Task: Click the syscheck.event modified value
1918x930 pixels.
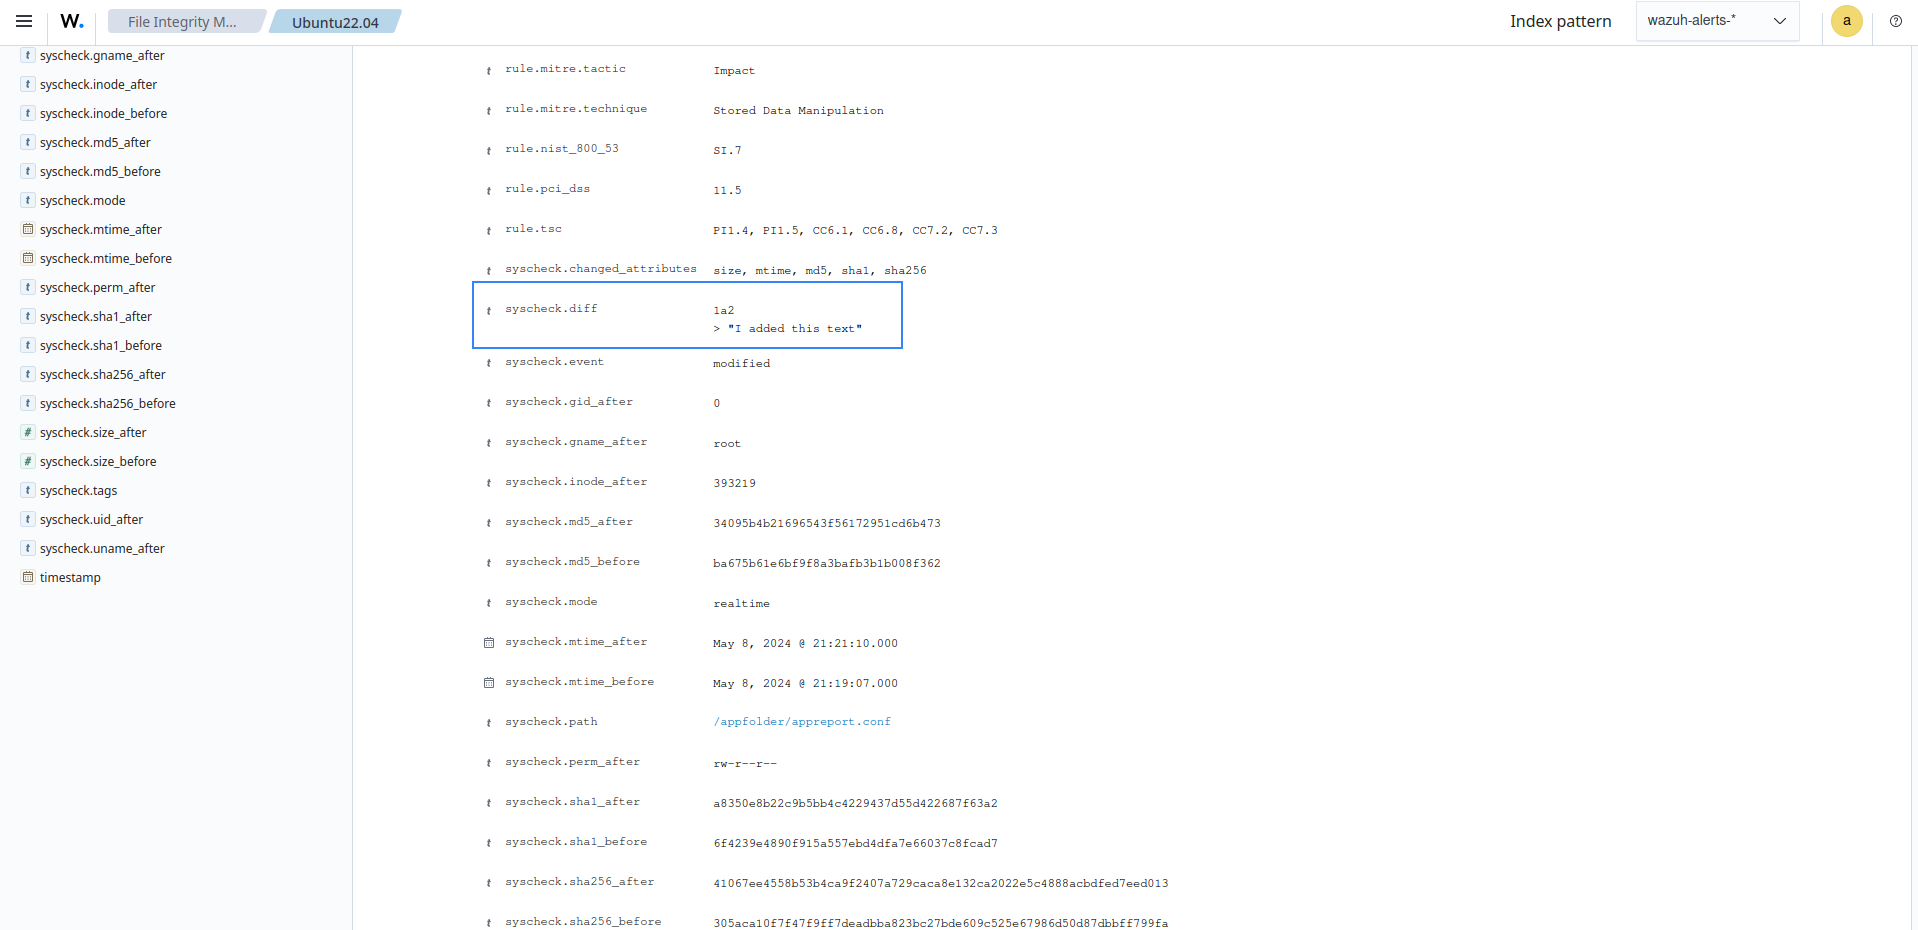Action: tap(741, 364)
